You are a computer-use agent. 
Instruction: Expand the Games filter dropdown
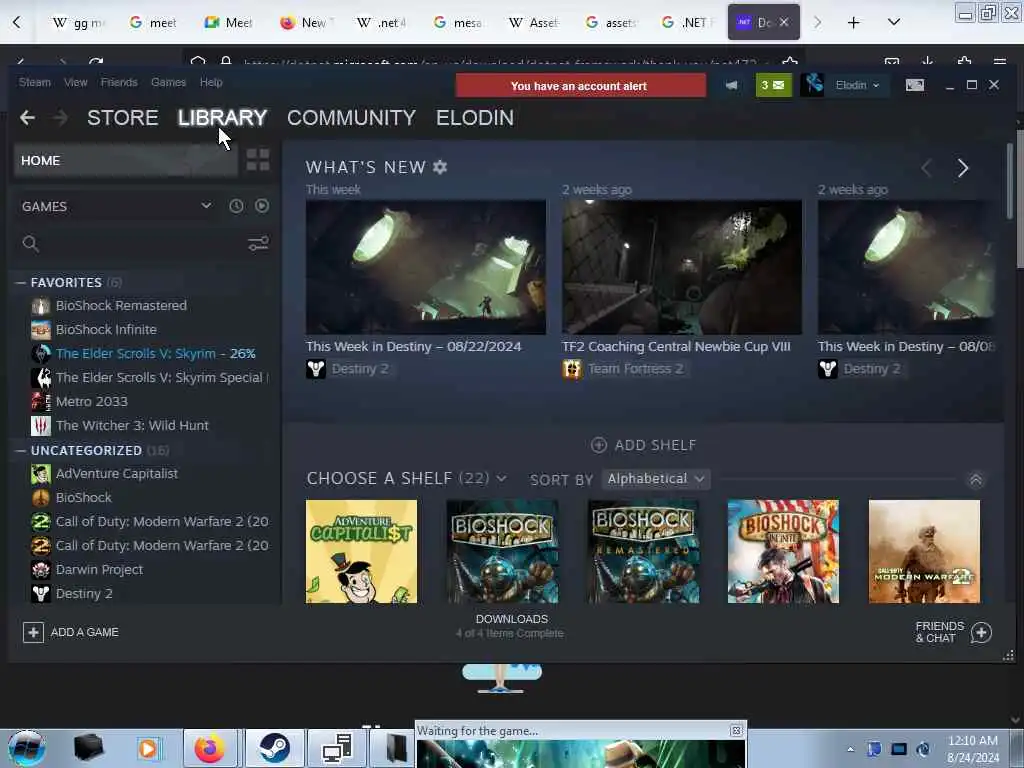click(x=206, y=206)
